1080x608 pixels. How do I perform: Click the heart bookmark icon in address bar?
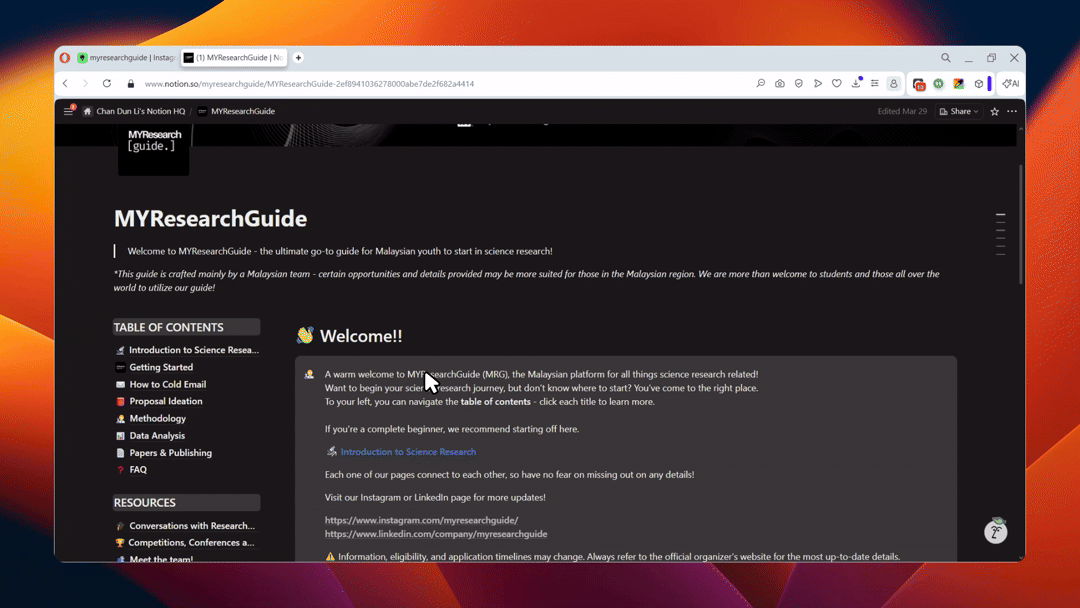point(837,84)
